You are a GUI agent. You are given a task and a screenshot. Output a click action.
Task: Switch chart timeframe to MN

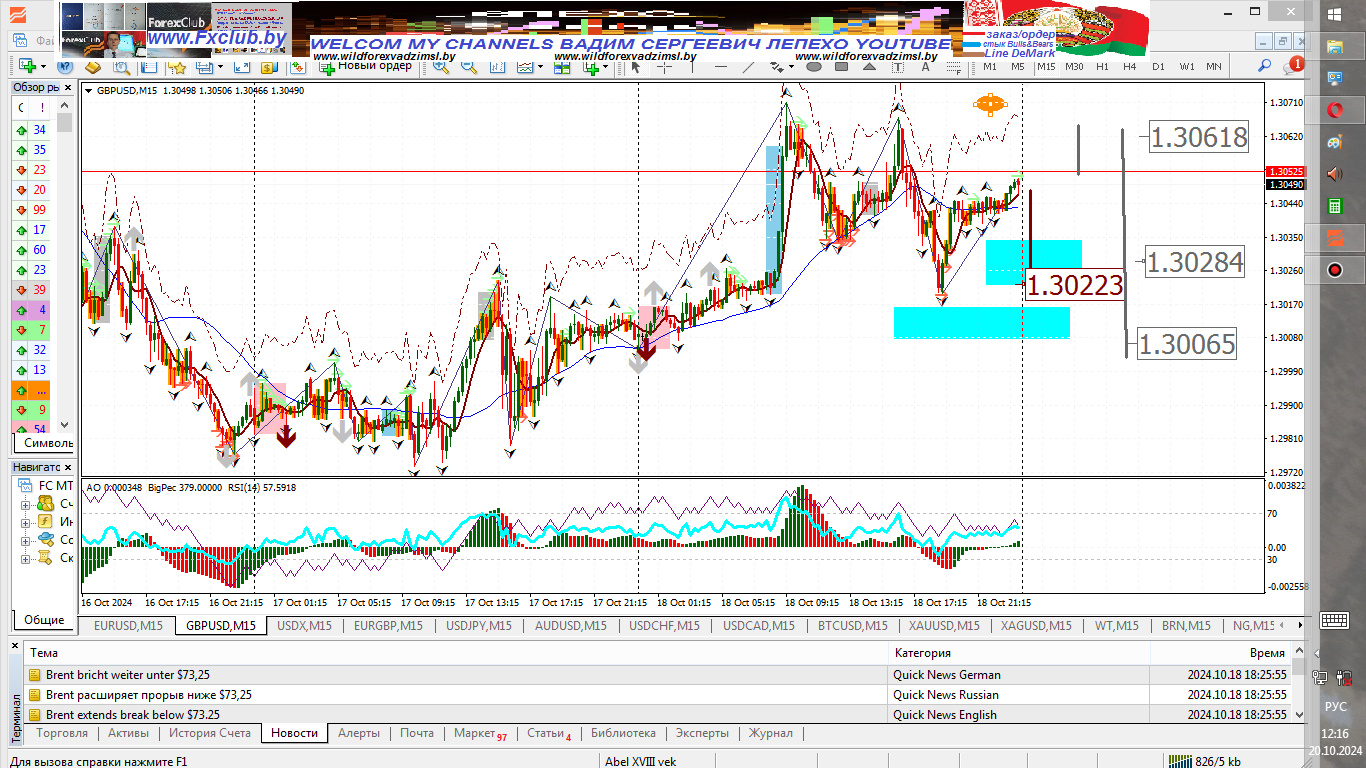point(1214,67)
